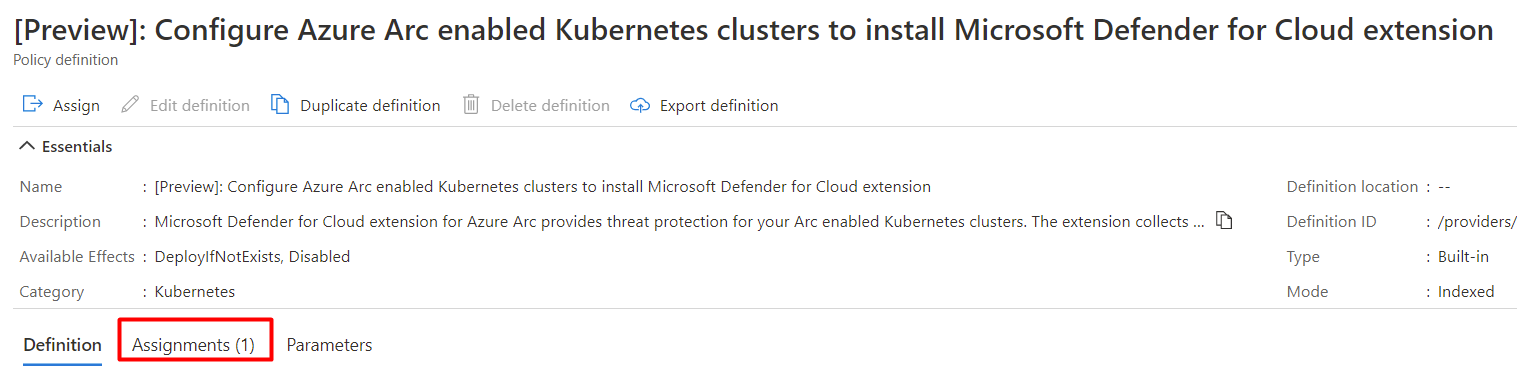This screenshot has height=374, width=1517.
Task: Click Export definition text button
Action: [719, 105]
